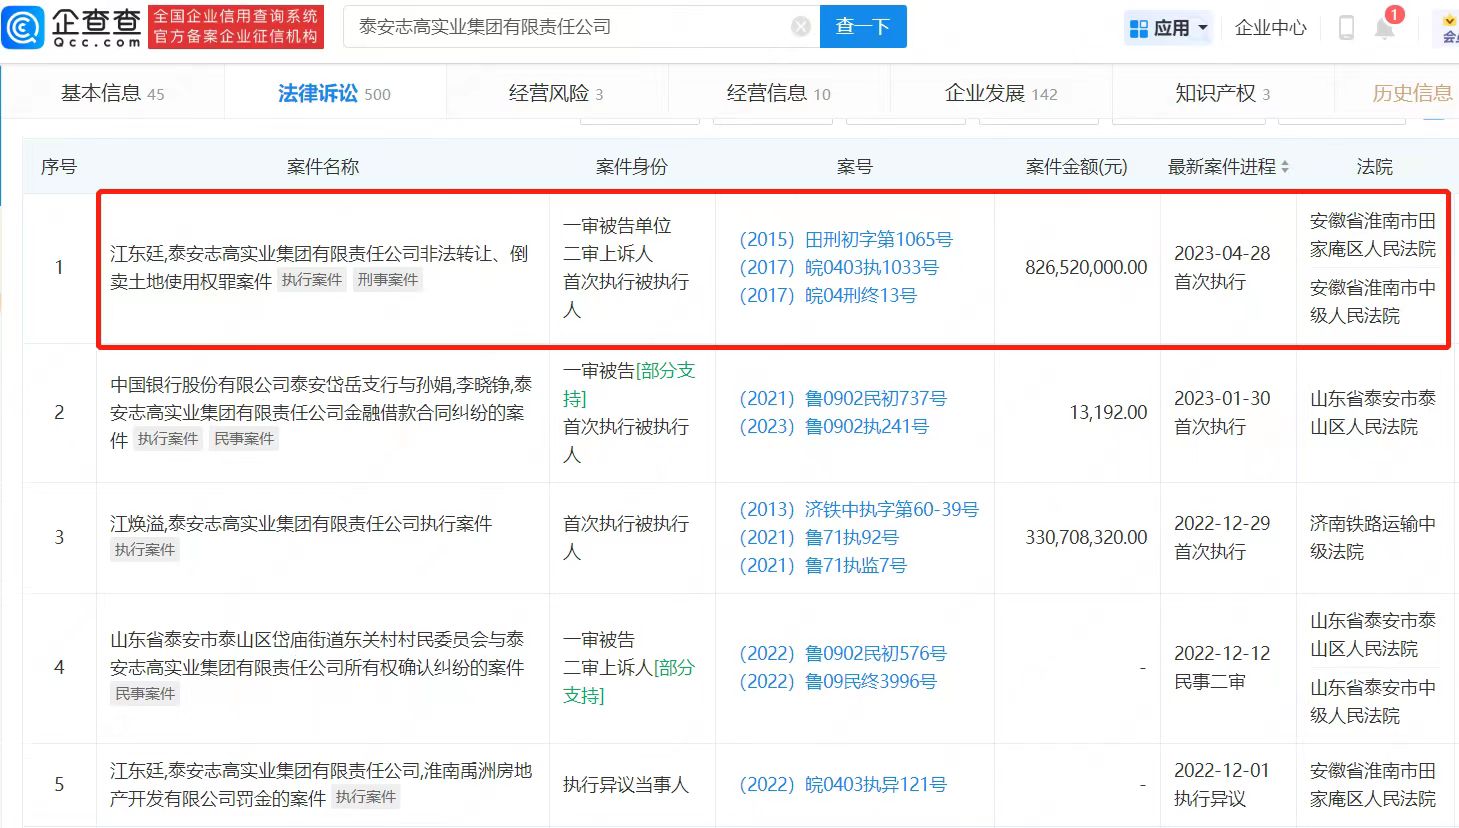Viewport: 1459px width, 828px height.
Task: Open the 江东廷 非法转让、倒卖土地使用权罪 case title
Action: (x=319, y=267)
